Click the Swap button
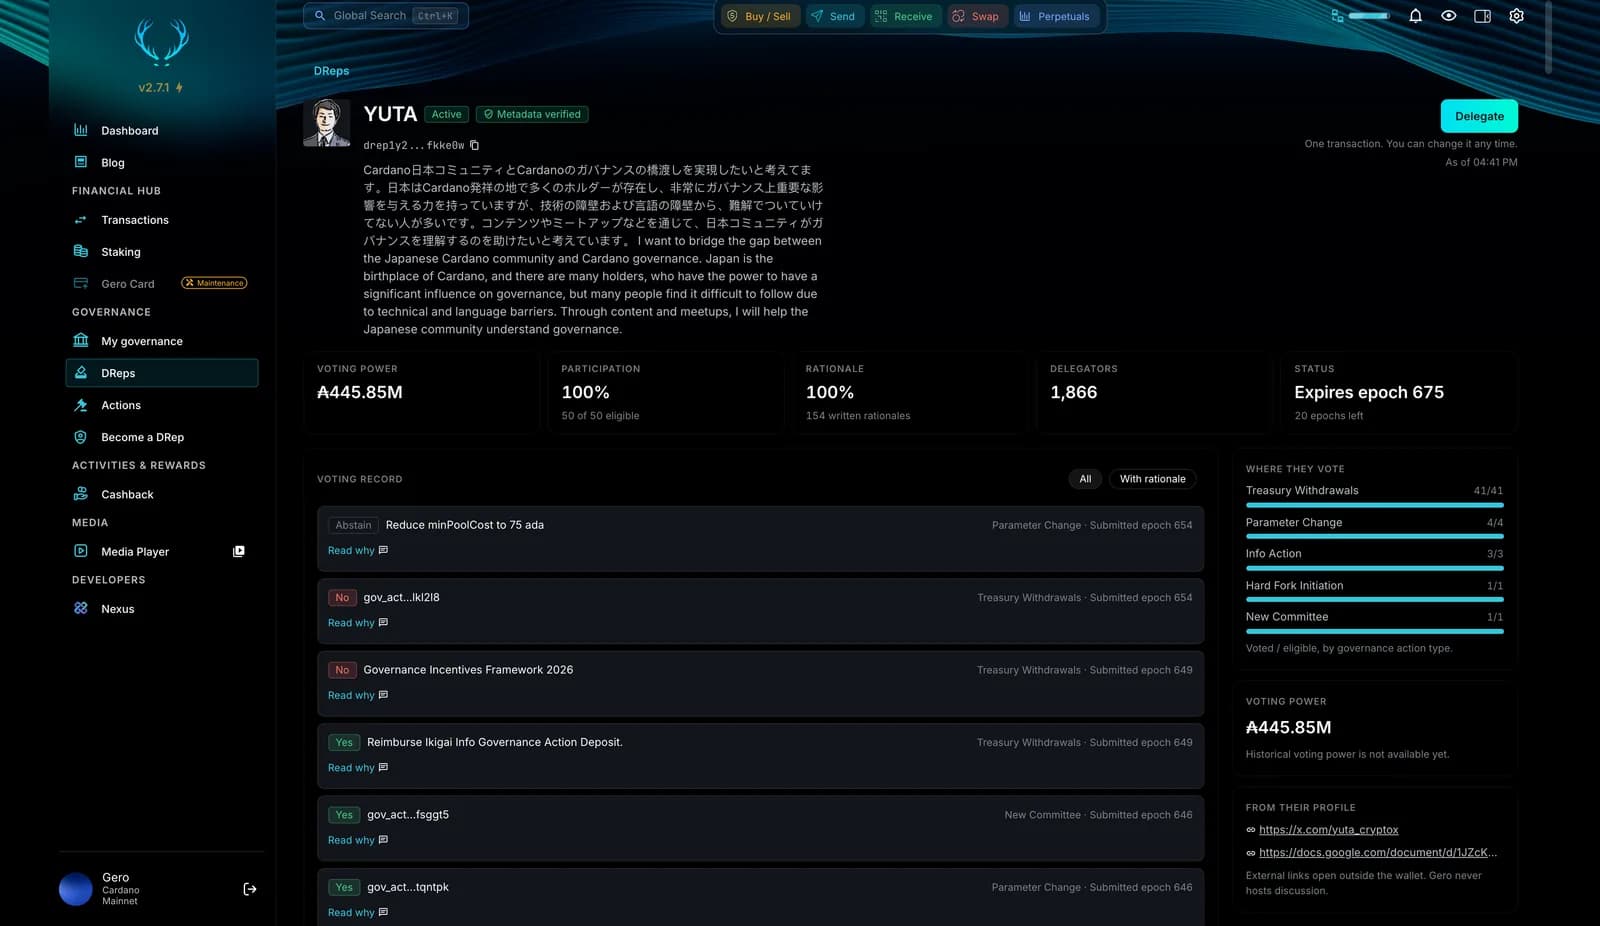Image resolution: width=1600 pixels, height=926 pixels. pyautogui.click(x=976, y=16)
